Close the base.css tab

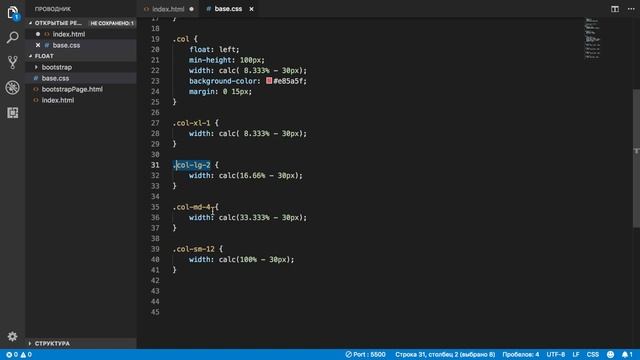pos(251,9)
